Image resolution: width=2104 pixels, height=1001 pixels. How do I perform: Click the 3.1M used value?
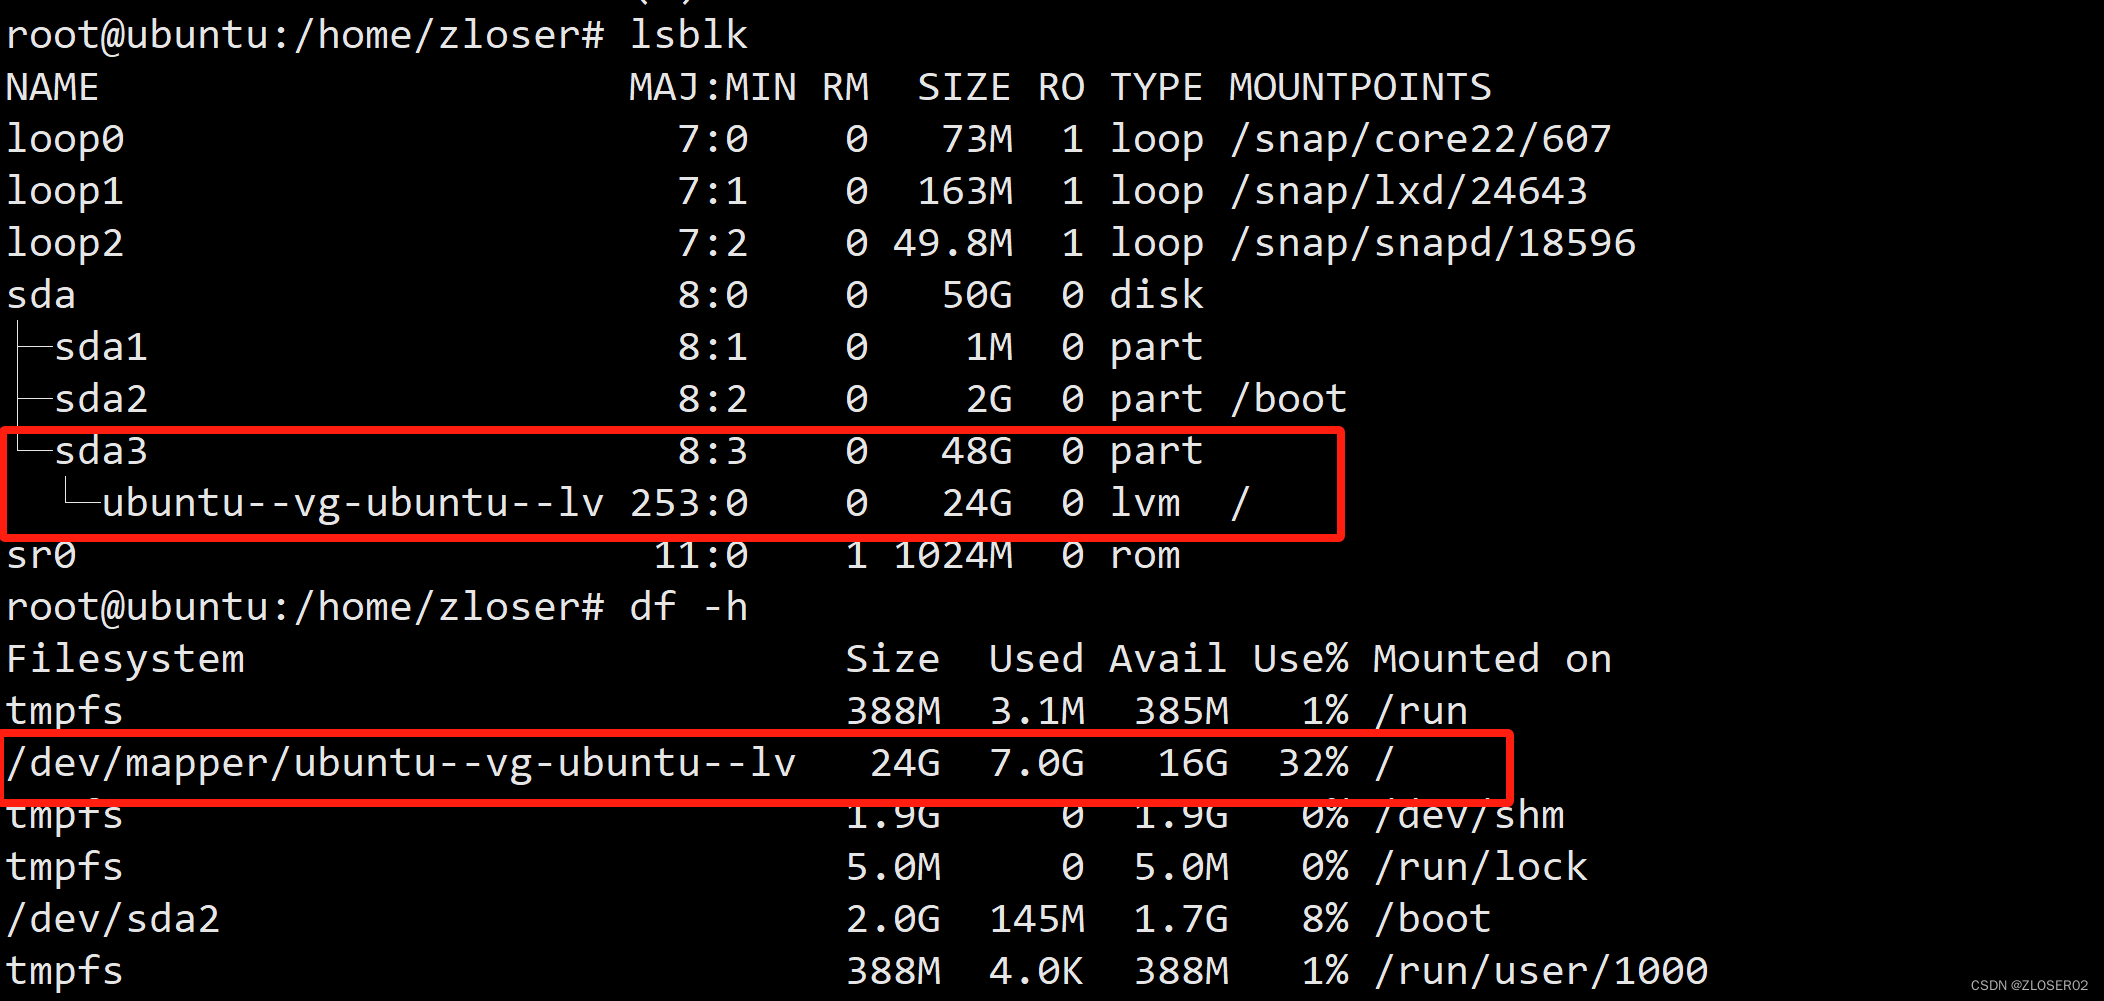coord(1037,711)
